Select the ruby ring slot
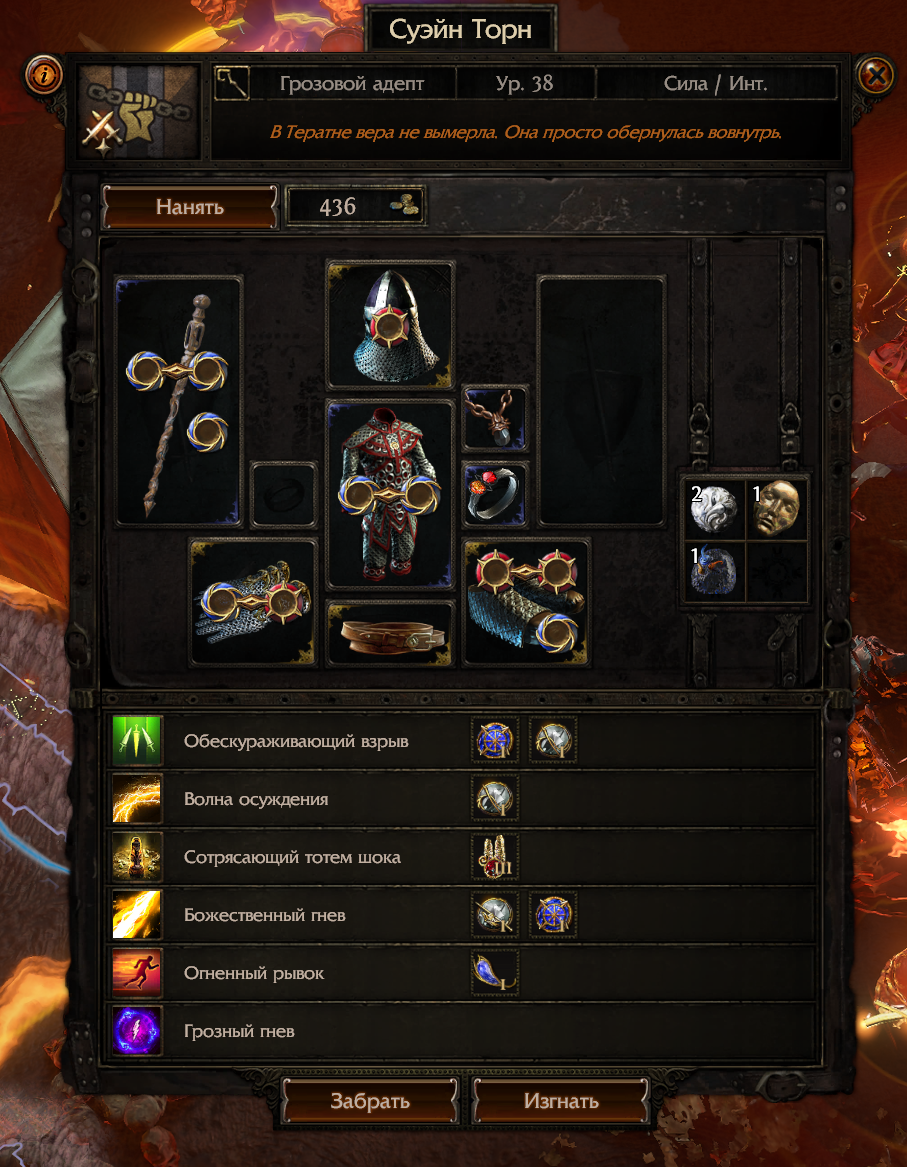This screenshot has width=907, height=1167. [x=495, y=494]
